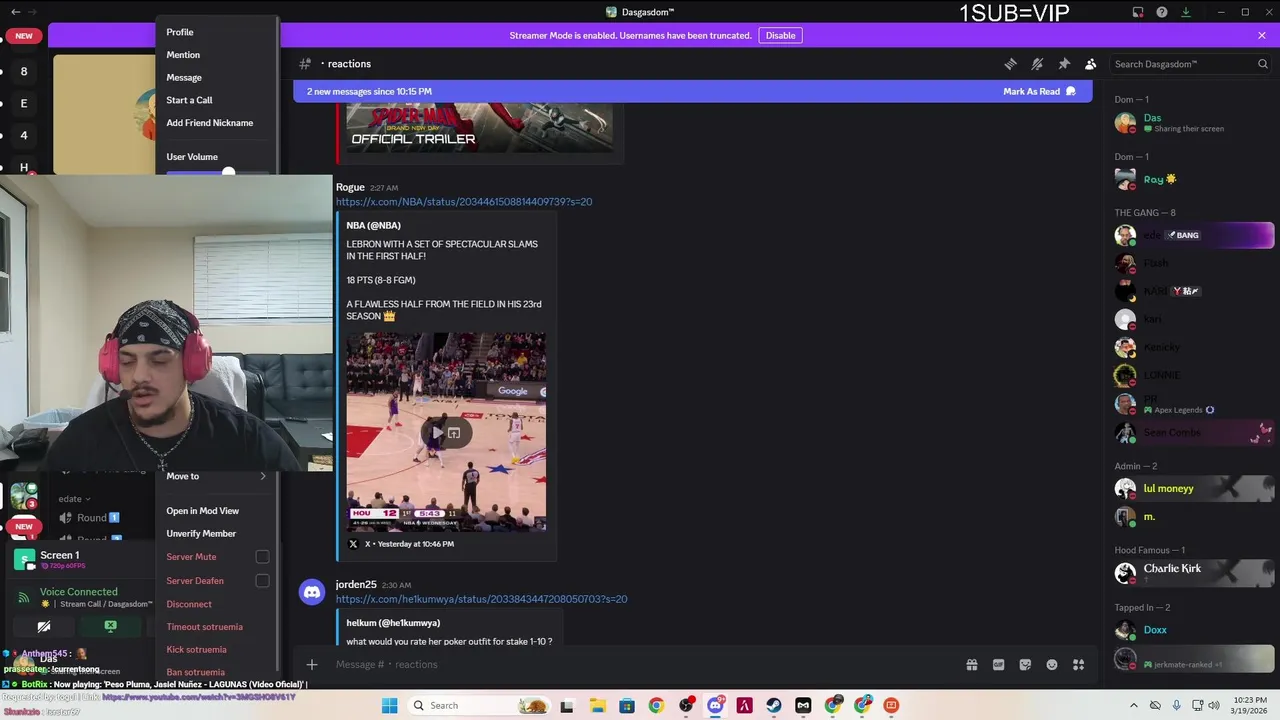1280x720 pixels.
Task: Open the Windows Start menu
Action: point(389,705)
